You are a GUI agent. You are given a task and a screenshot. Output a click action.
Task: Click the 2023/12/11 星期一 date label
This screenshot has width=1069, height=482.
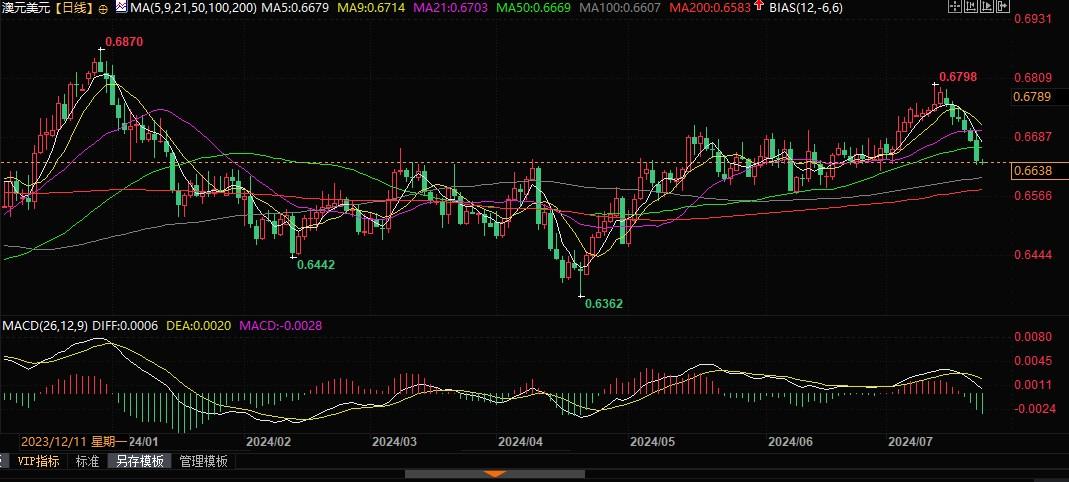coord(74,441)
